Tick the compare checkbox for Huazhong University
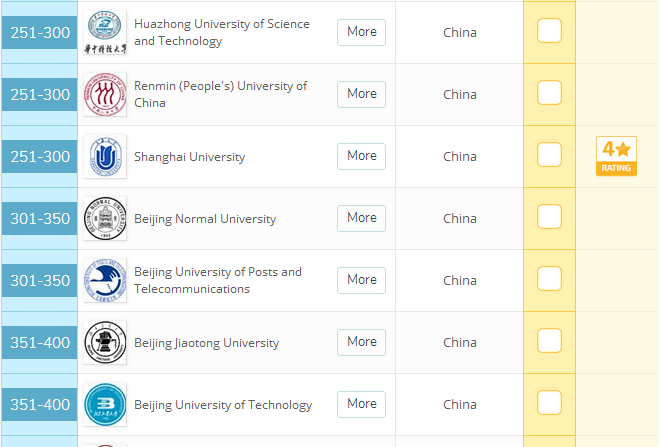The image size is (660, 447). [550, 31]
